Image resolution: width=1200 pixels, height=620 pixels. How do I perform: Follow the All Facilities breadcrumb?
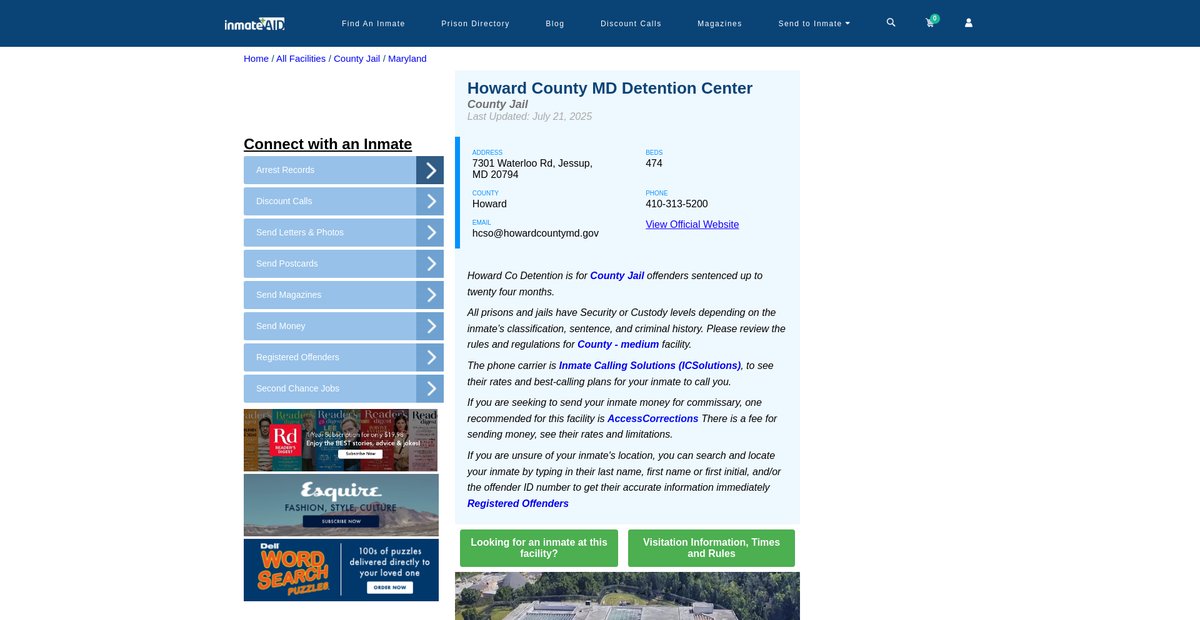click(x=301, y=59)
